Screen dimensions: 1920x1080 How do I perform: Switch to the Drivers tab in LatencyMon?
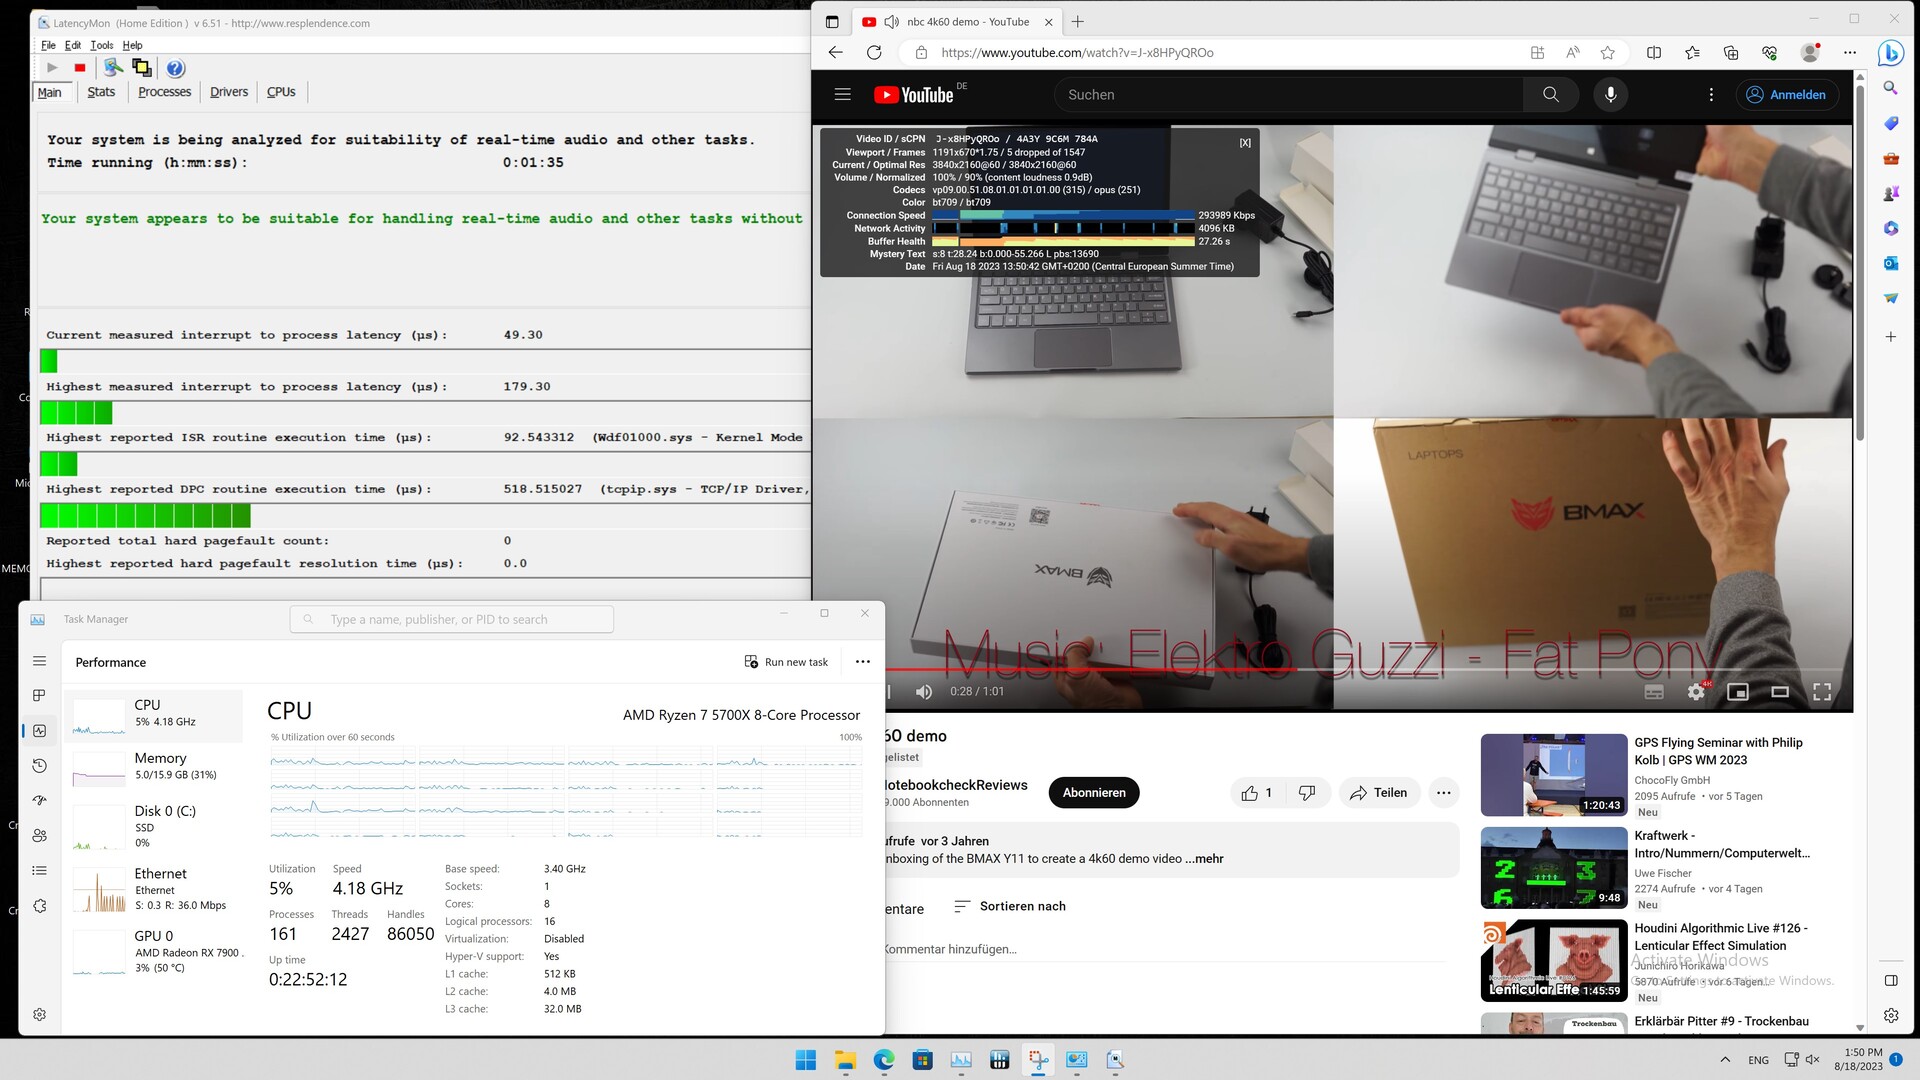pos(229,92)
